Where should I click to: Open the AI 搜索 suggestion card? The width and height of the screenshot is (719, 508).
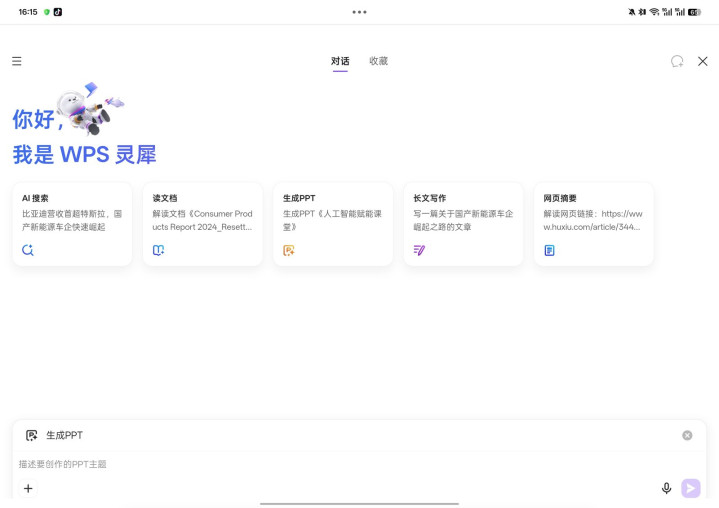pyautogui.click(x=72, y=223)
